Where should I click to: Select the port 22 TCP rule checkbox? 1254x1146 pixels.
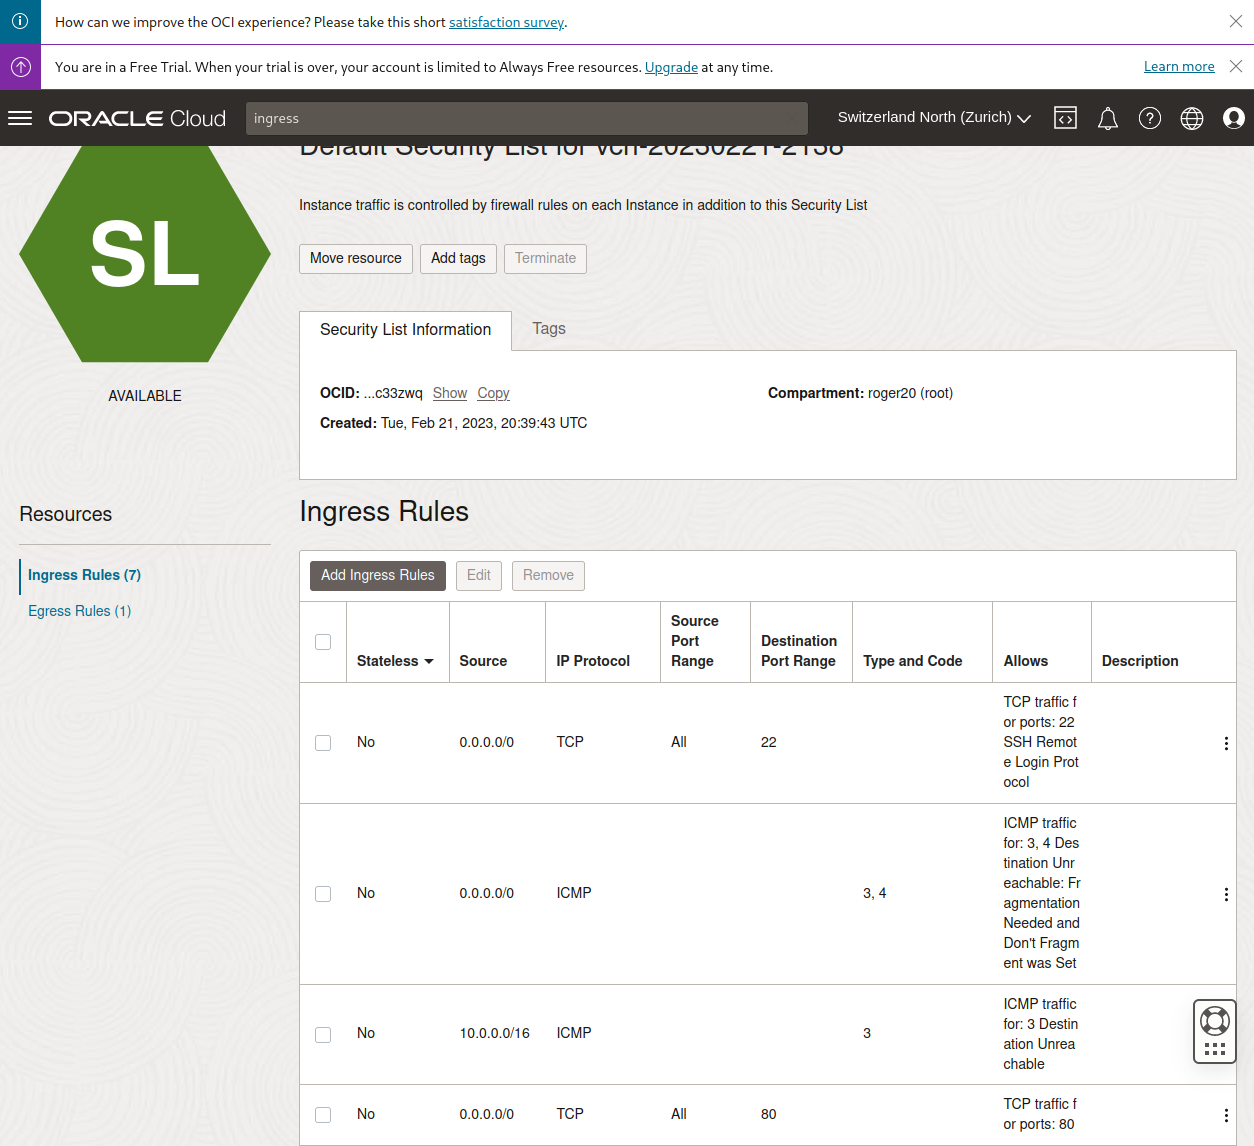[323, 743]
